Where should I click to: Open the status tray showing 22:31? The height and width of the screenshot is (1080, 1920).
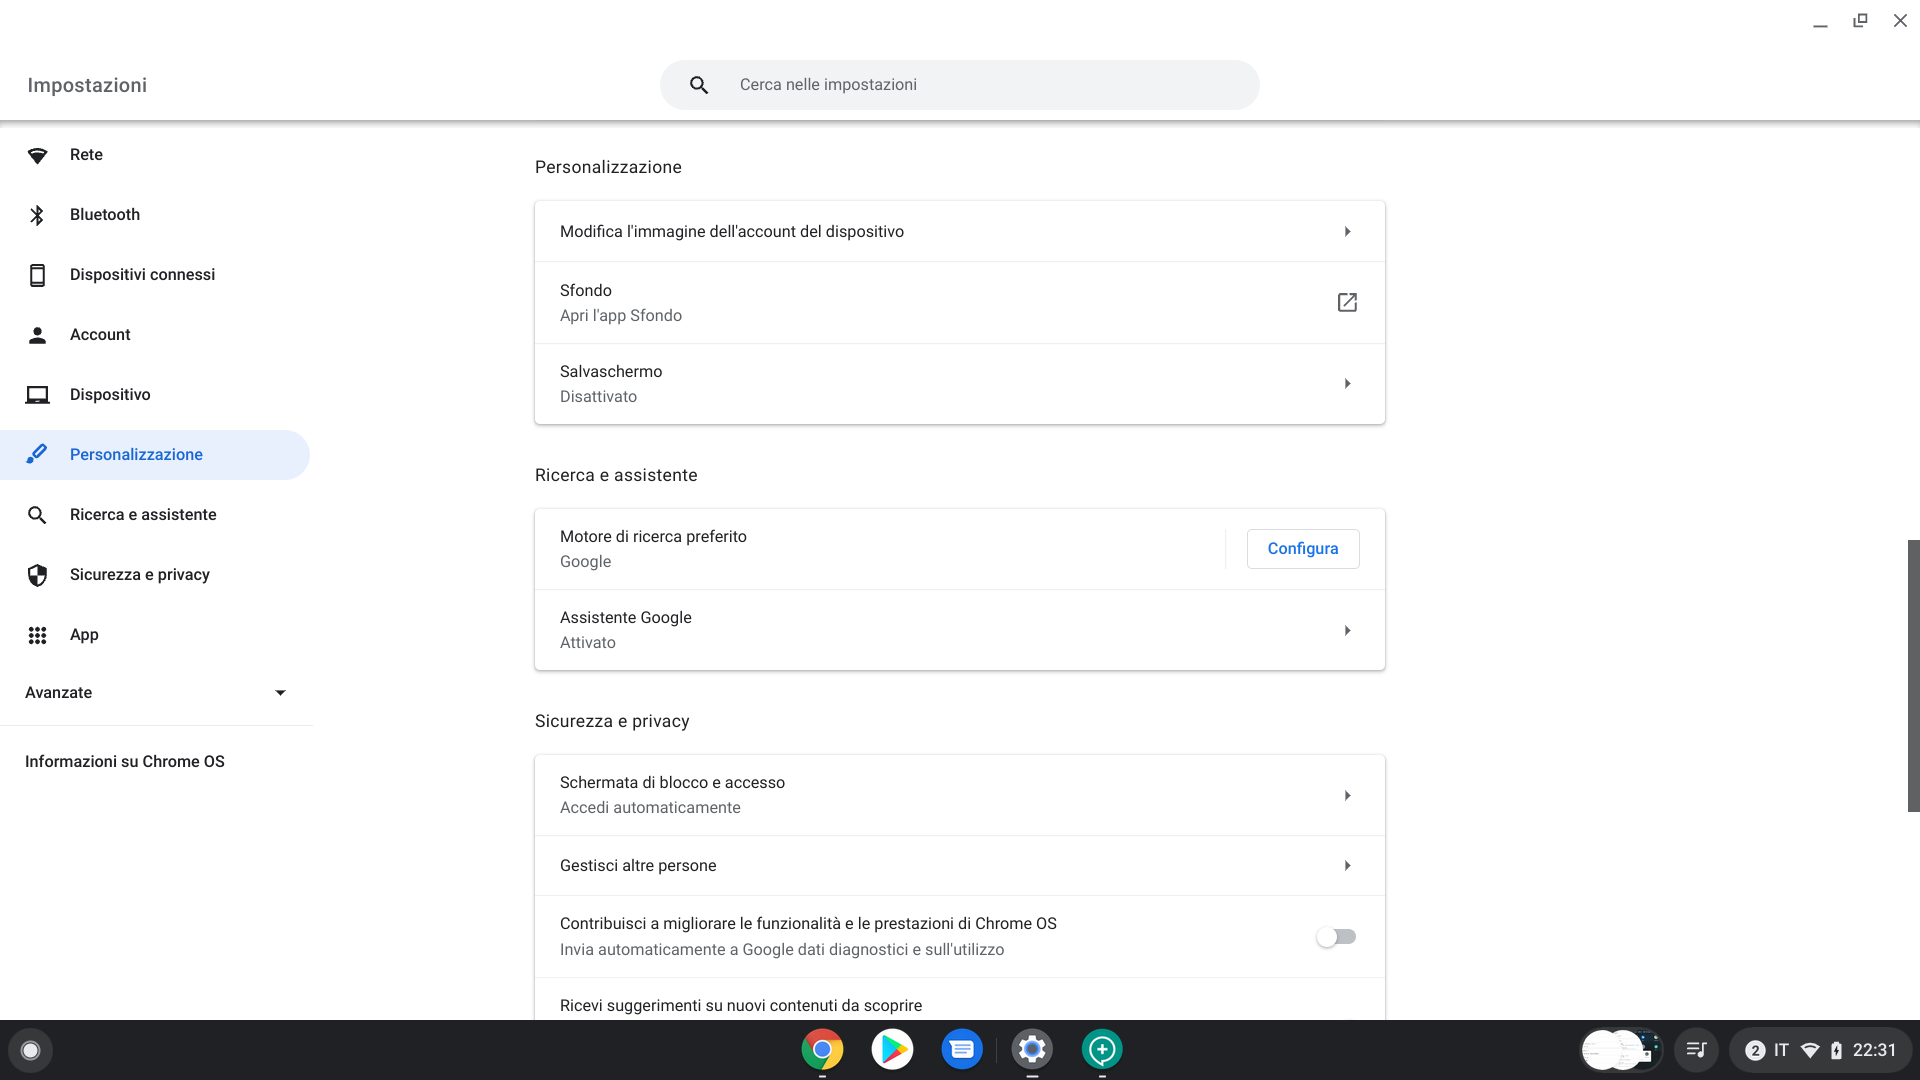tap(1820, 1050)
